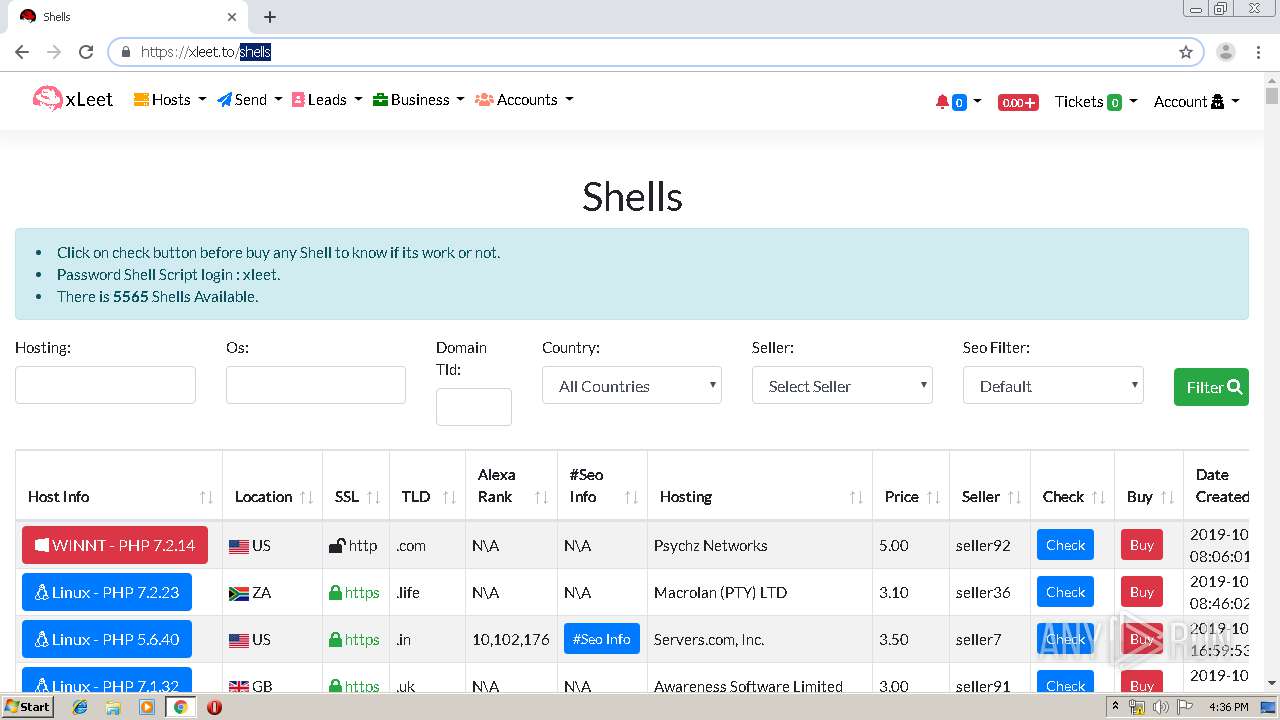The height and width of the screenshot is (720, 1280).
Task: Open the Leads menu
Action: (x=327, y=99)
